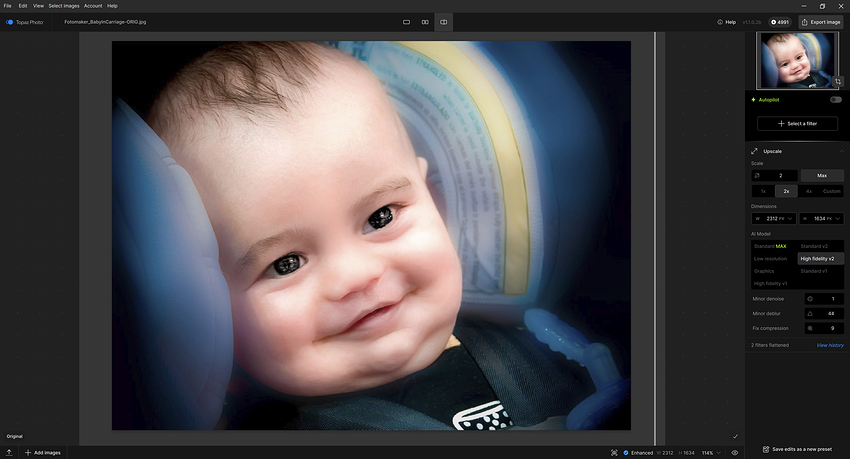This screenshot has height=459, width=850.
Task: Open the Account menu
Action: (x=92, y=6)
